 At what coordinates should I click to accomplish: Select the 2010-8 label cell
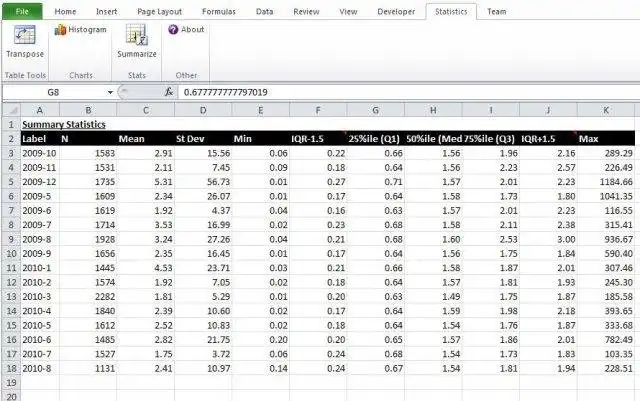[40, 368]
